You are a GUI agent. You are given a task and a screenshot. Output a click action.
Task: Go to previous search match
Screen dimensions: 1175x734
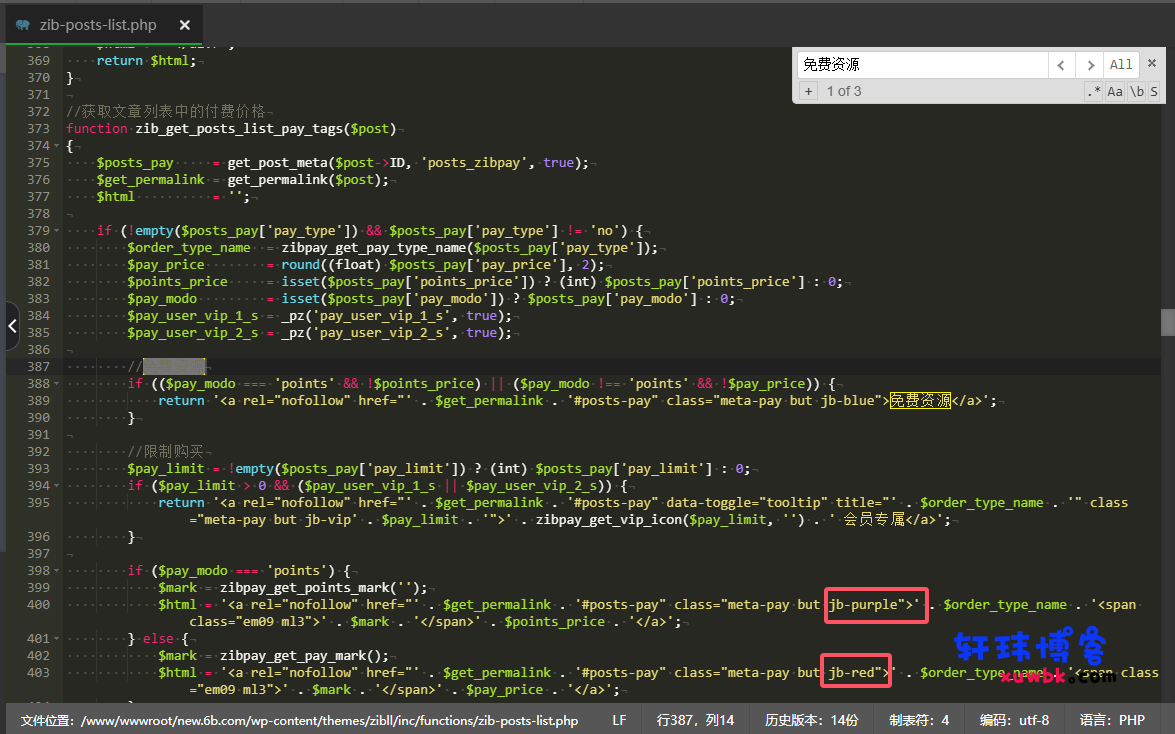(1061, 65)
